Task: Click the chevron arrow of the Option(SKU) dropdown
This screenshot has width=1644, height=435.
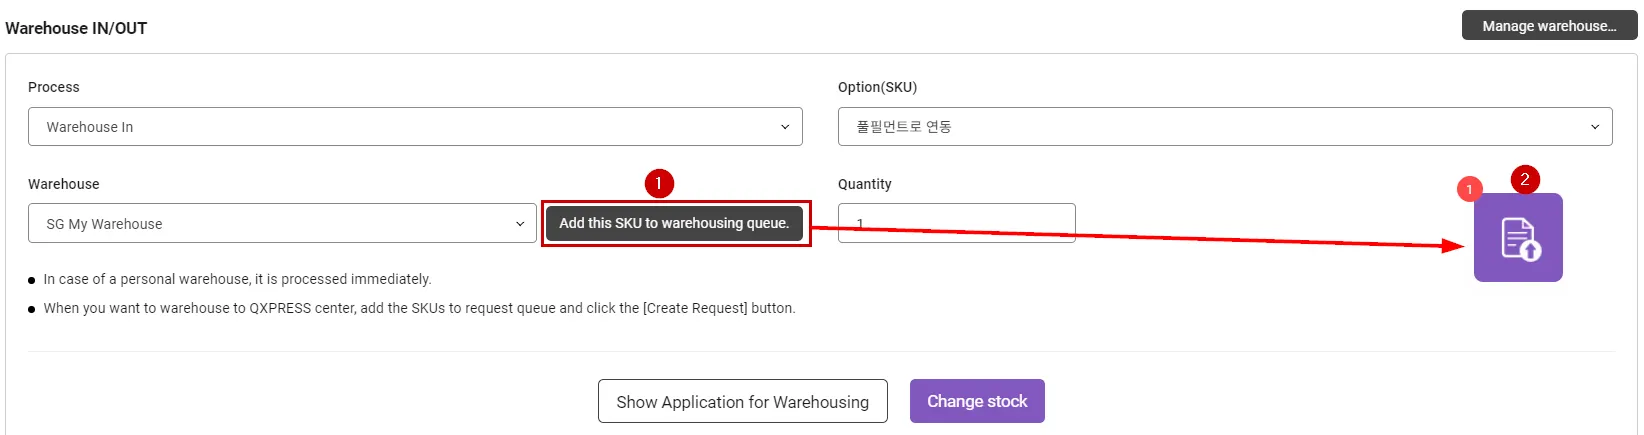Action: pos(1595,127)
